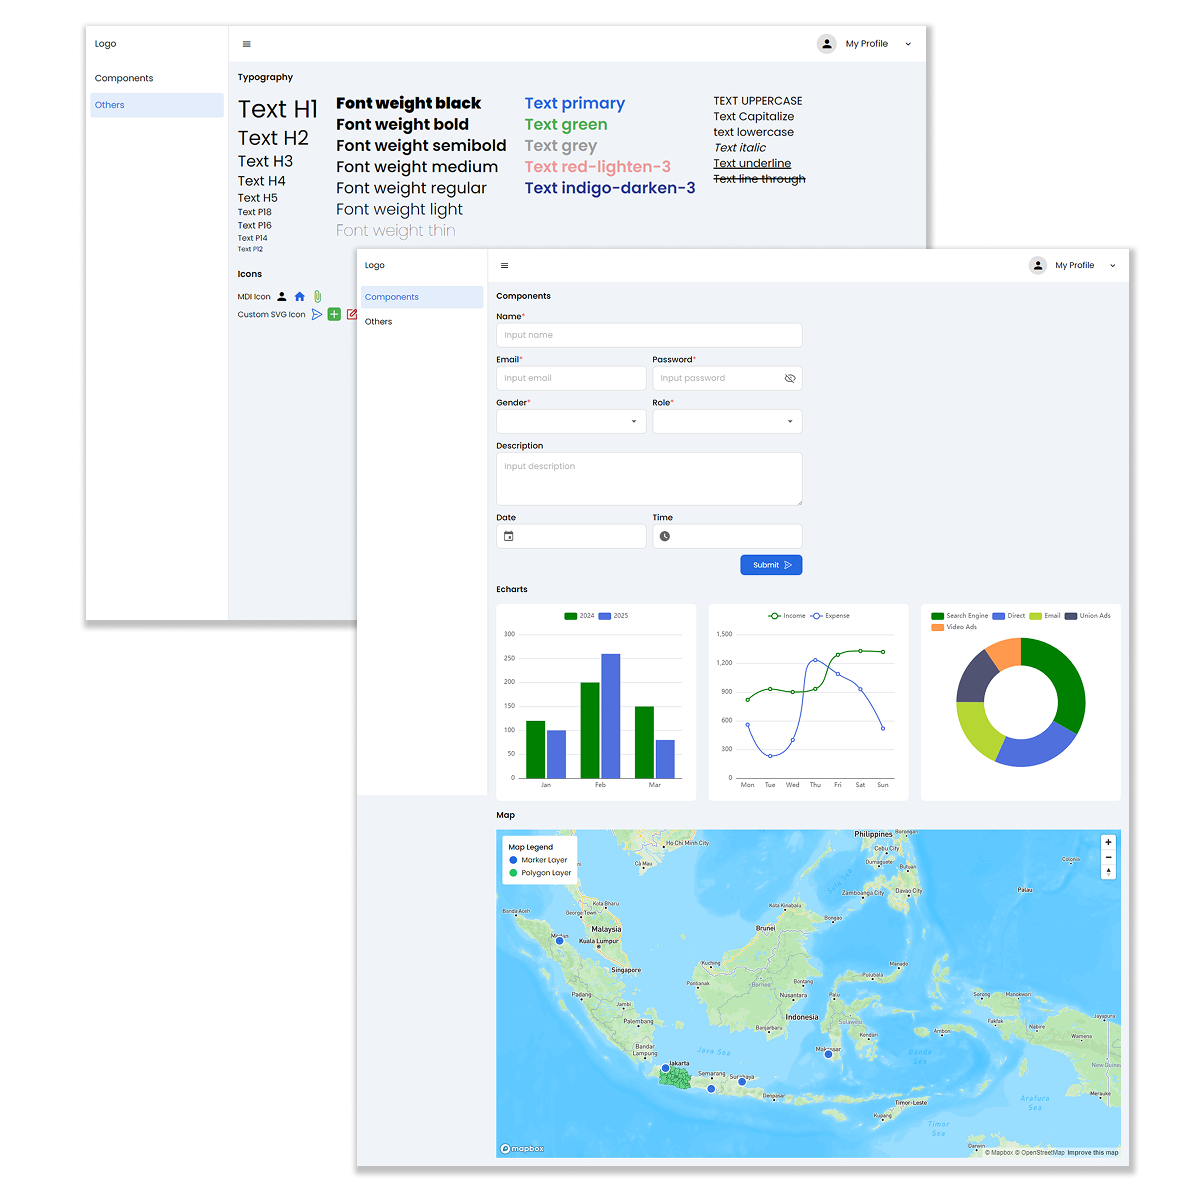The height and width of the screenshot is (1200, 1200).
Task: Open the Gender dropdown
Action: click(x=571, y=422)
